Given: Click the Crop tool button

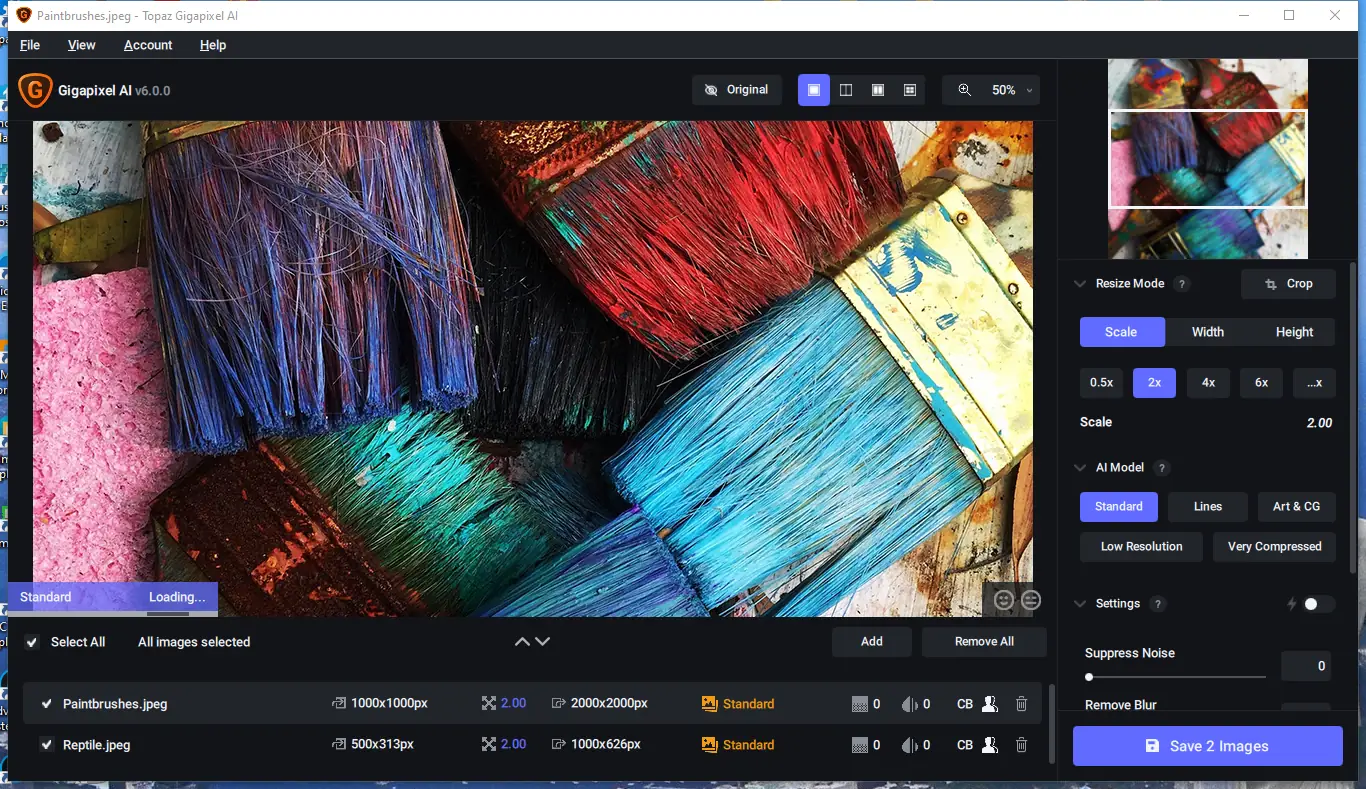Looking at the screenshot, I should (x=1288, y=284).
